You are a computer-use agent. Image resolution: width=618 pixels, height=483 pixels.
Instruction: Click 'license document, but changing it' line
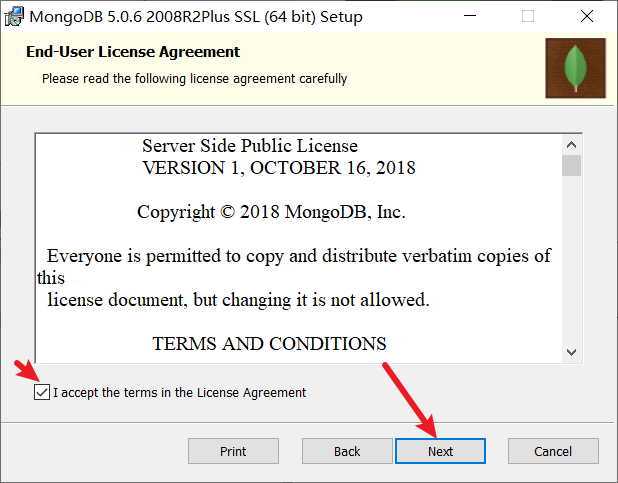[x=238, y=300]
